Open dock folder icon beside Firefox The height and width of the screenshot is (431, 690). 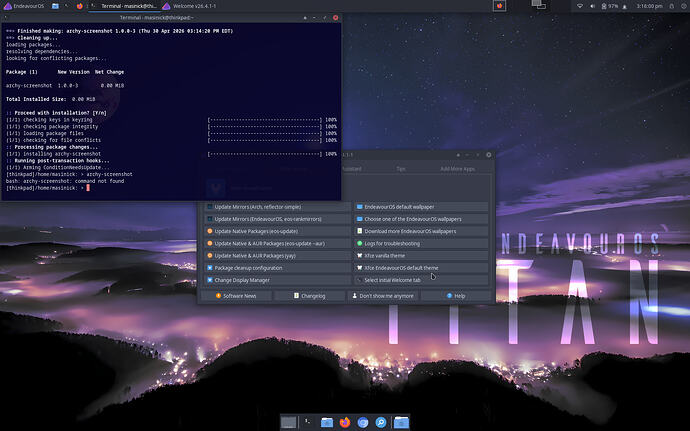[x=327, y=423]
